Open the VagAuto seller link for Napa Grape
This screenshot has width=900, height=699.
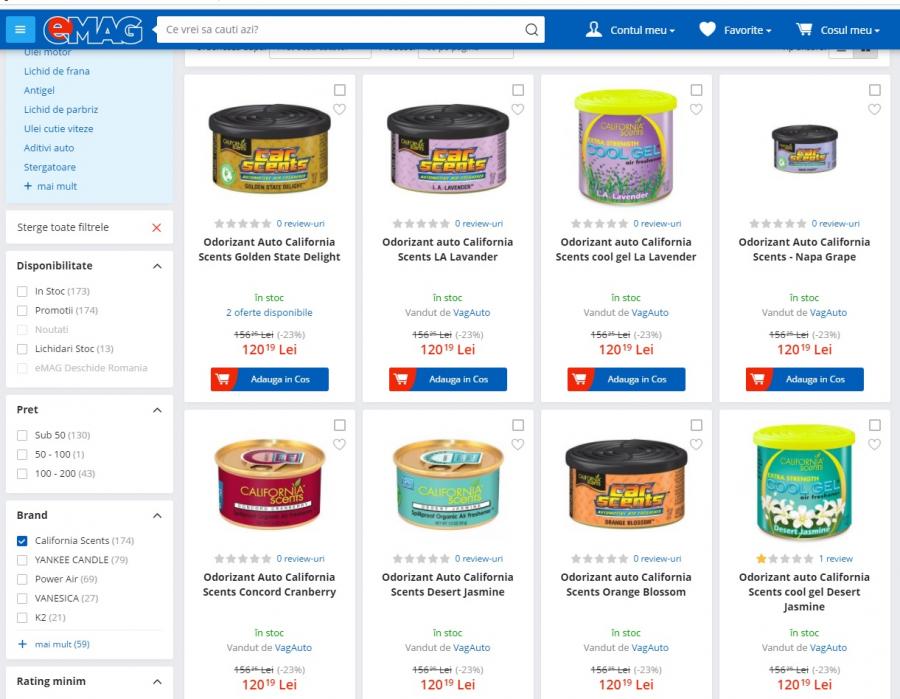[828, 313]
